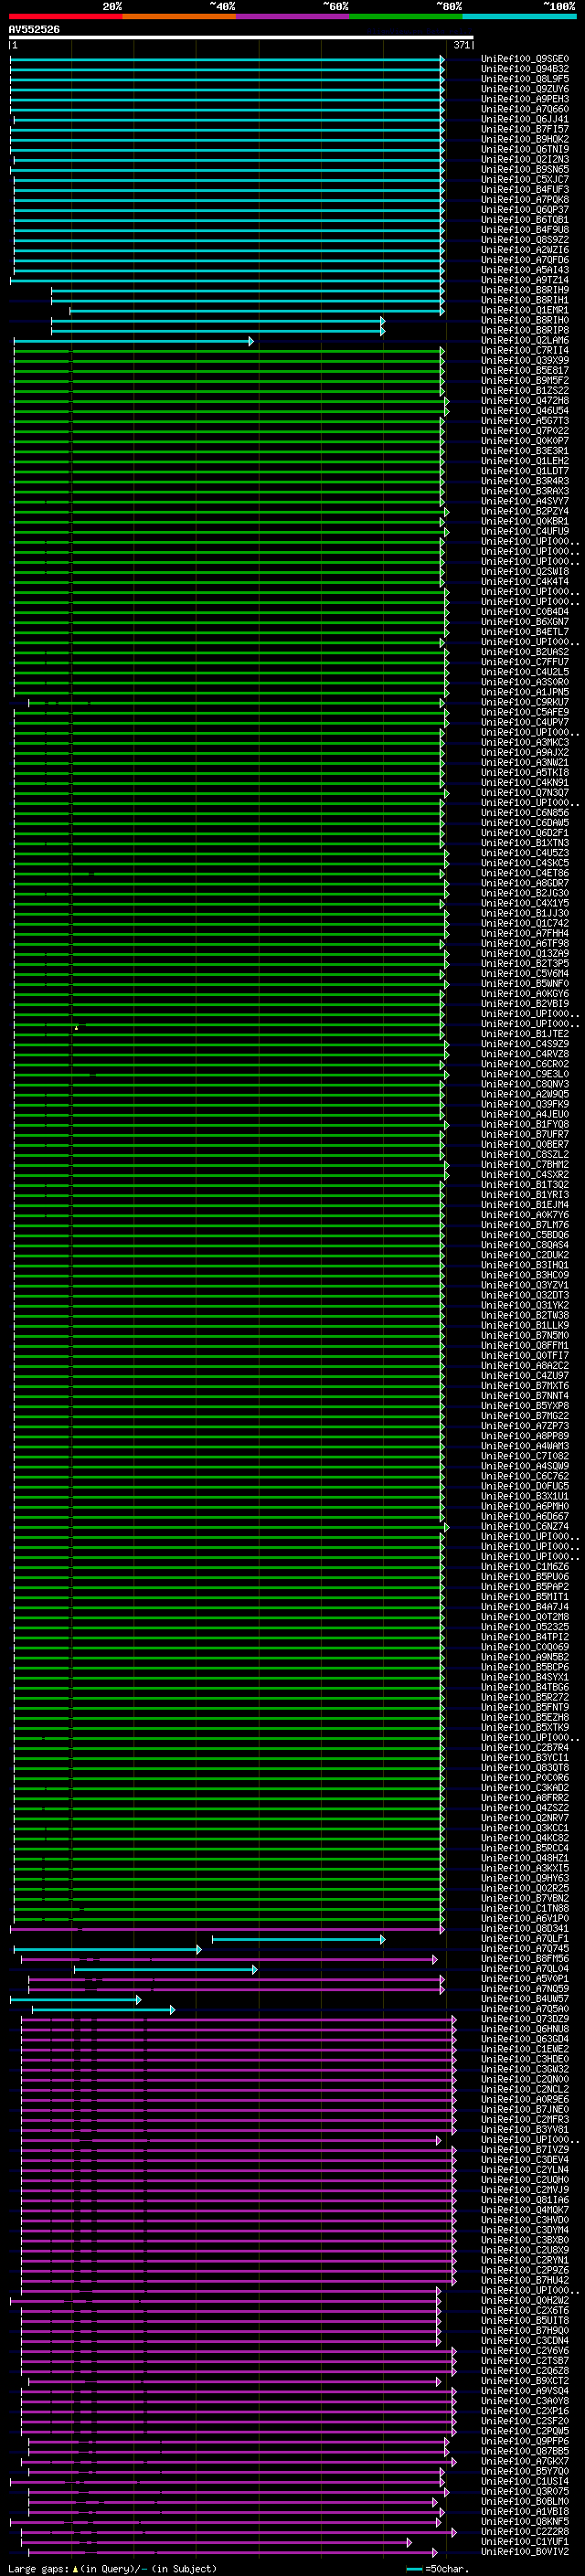Select the UniRef100_A0R9E6 label
585x2576 pixels.
pyautogui.click(x=525, y=2100)
